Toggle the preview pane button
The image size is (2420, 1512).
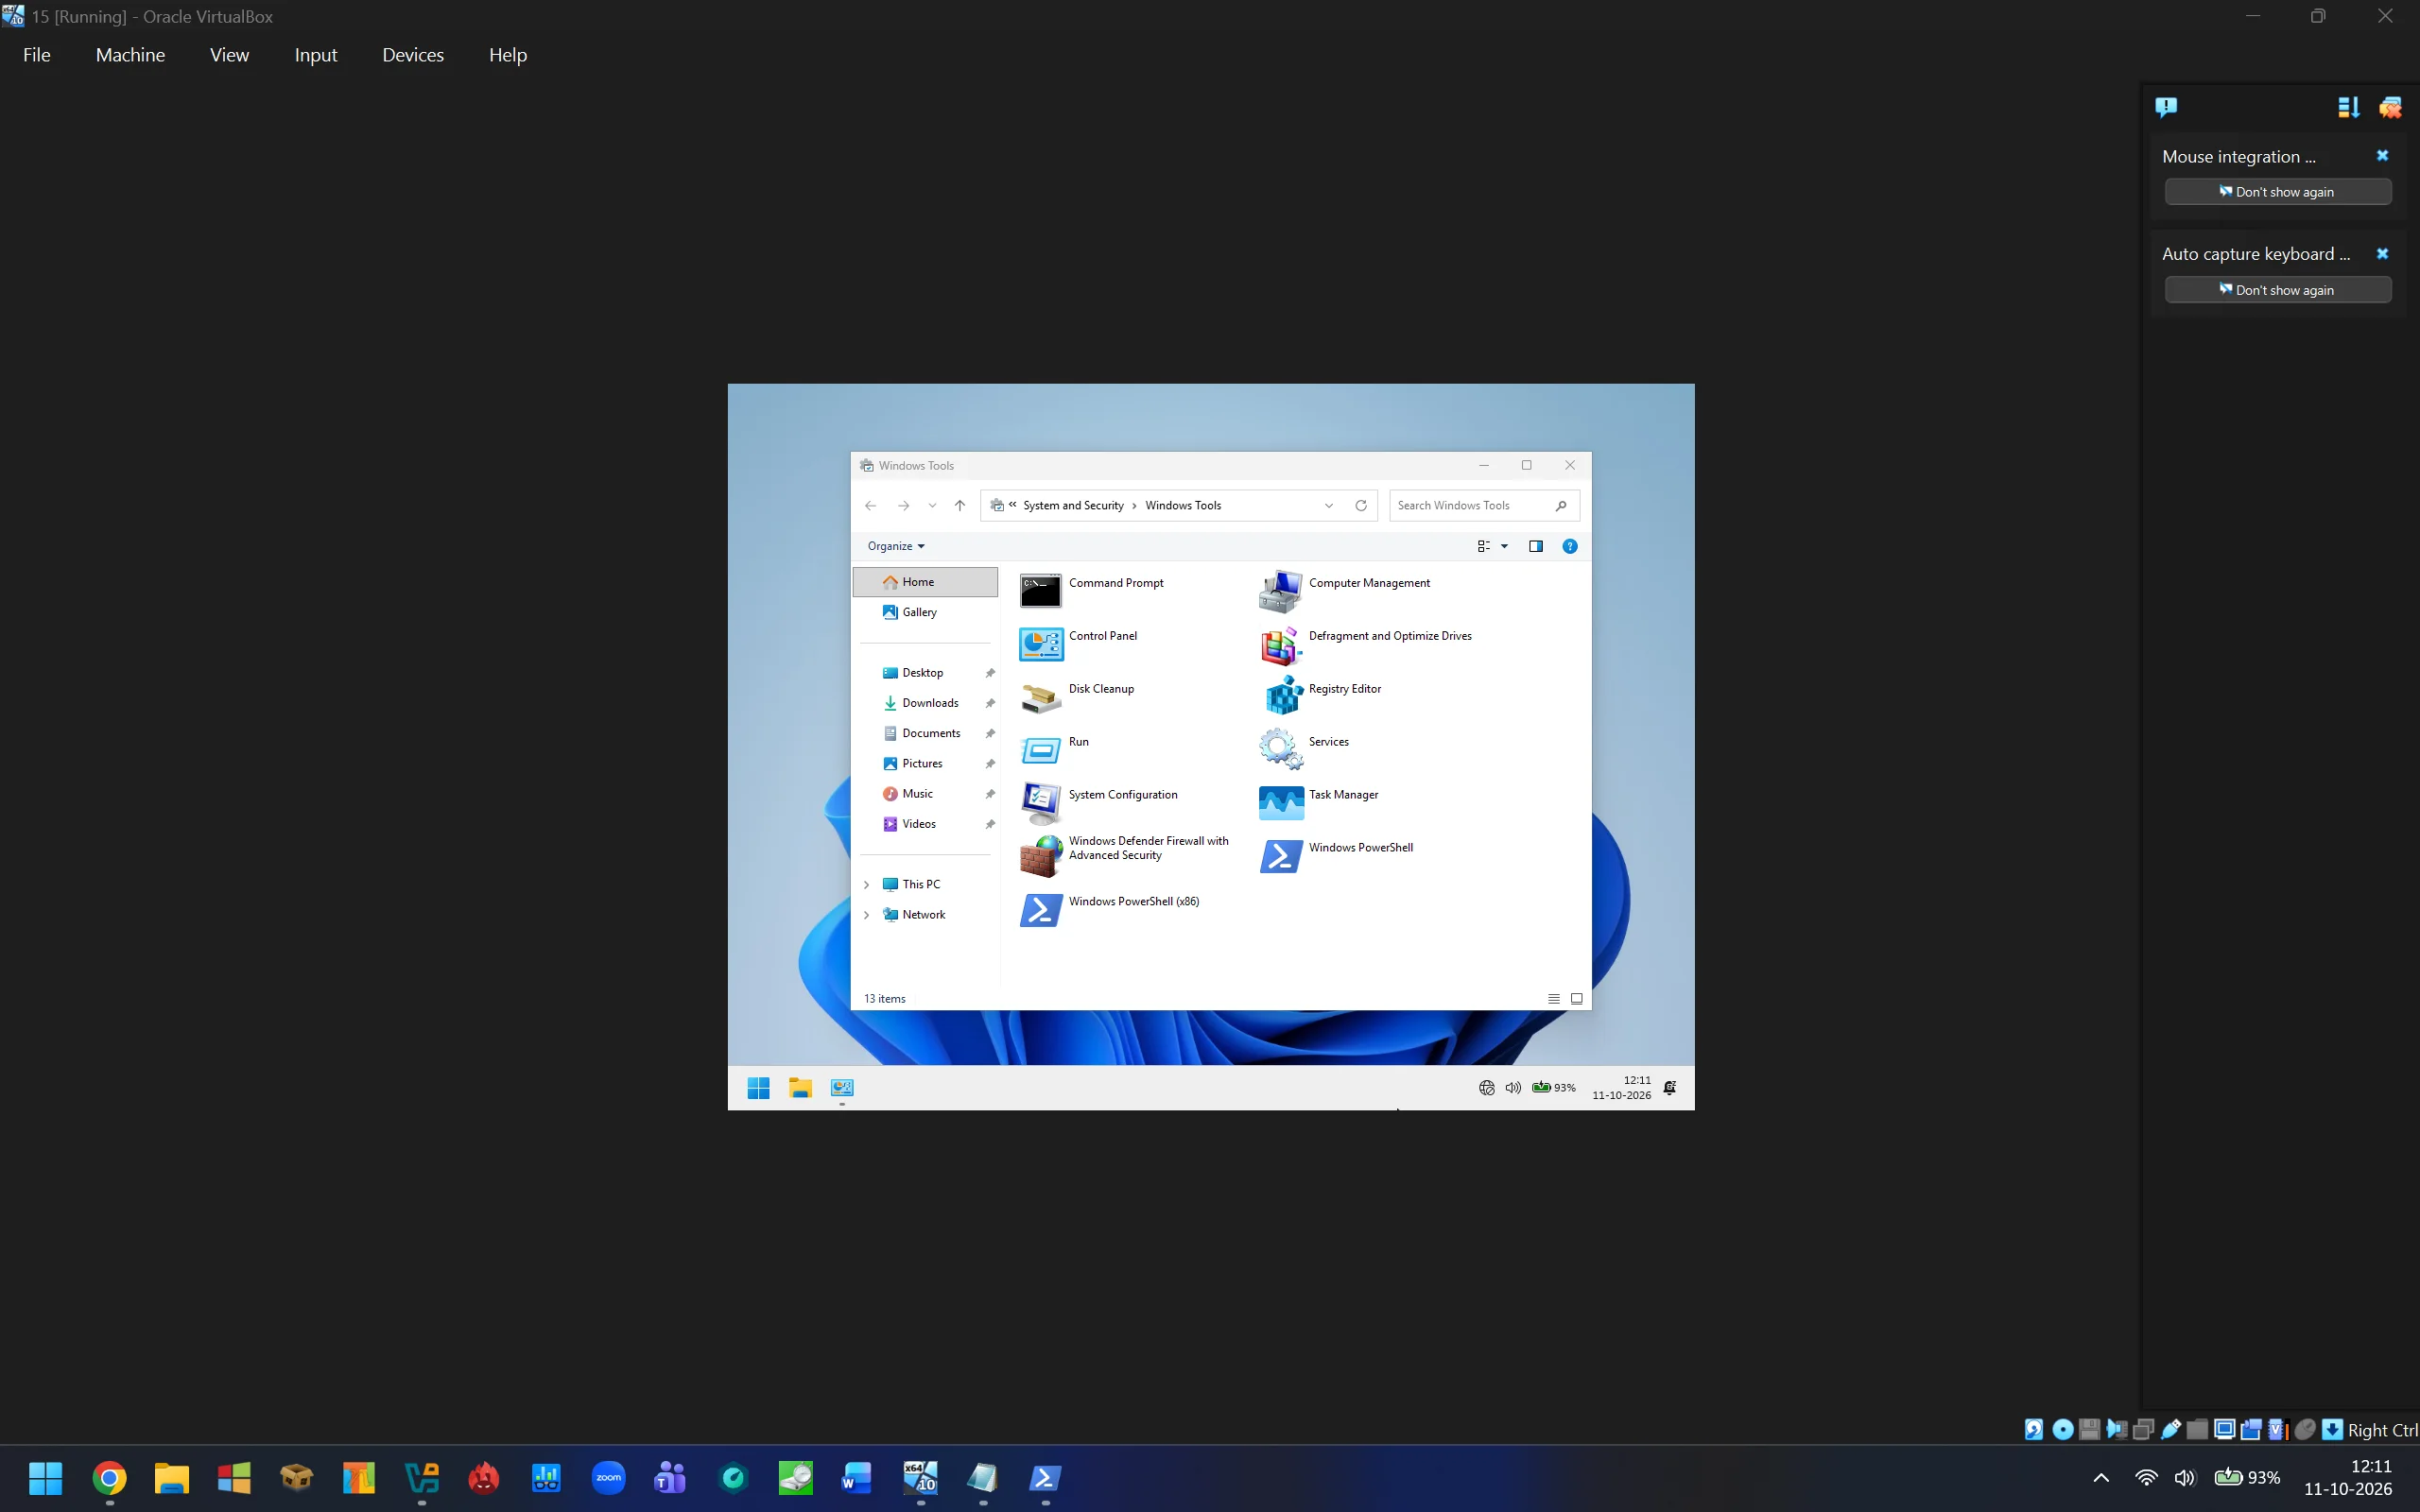coord(1535,546)
